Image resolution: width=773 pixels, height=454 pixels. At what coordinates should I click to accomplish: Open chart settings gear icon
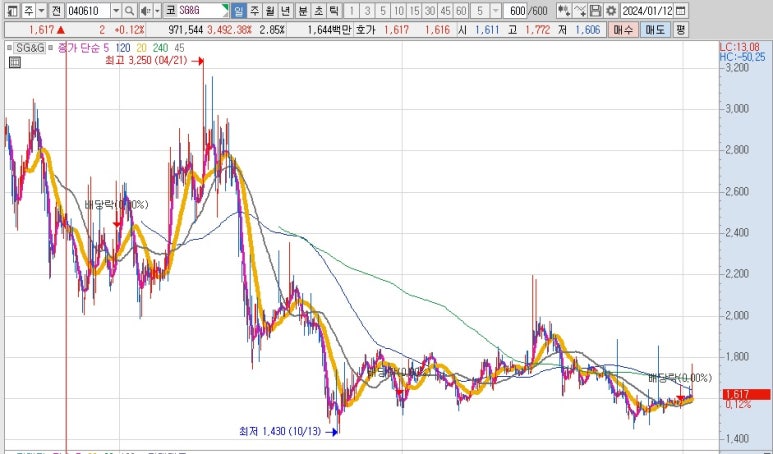[x=611, y=10]
